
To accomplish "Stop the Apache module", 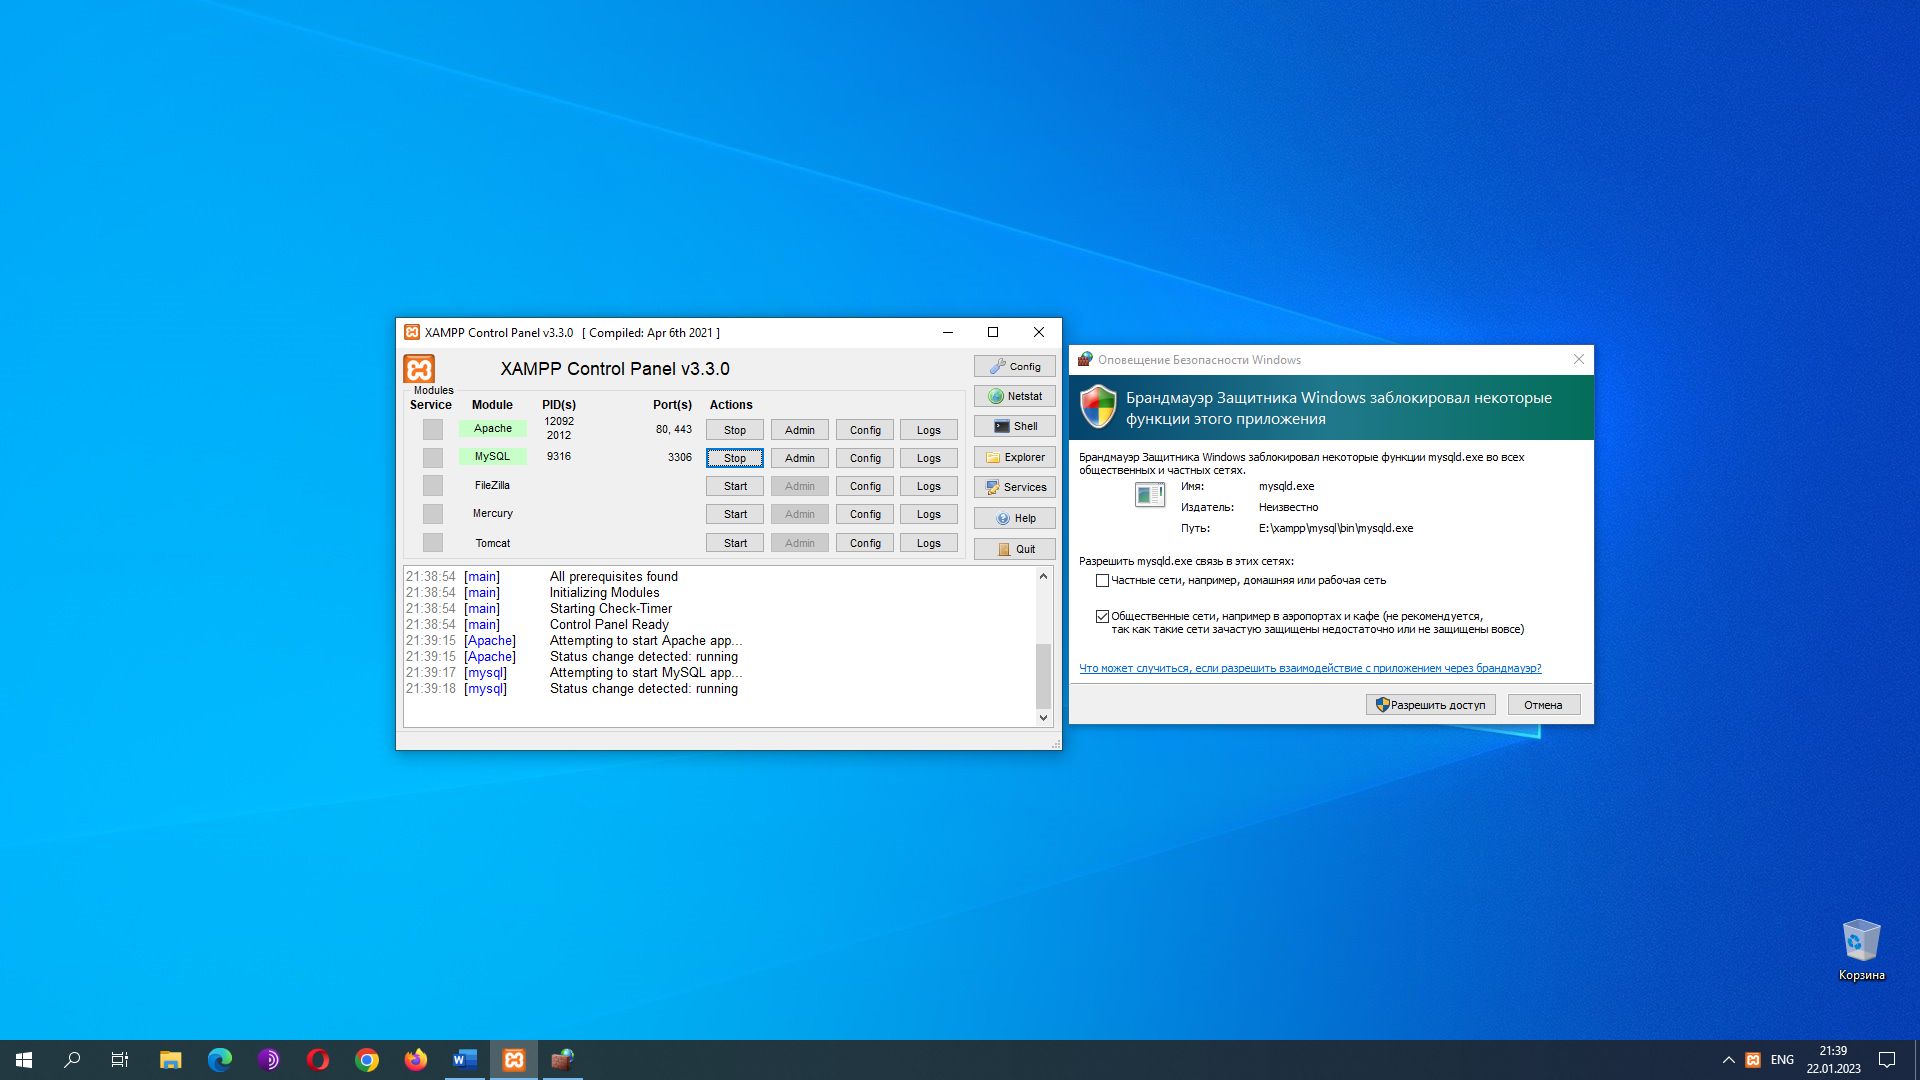I will [735, 430].
